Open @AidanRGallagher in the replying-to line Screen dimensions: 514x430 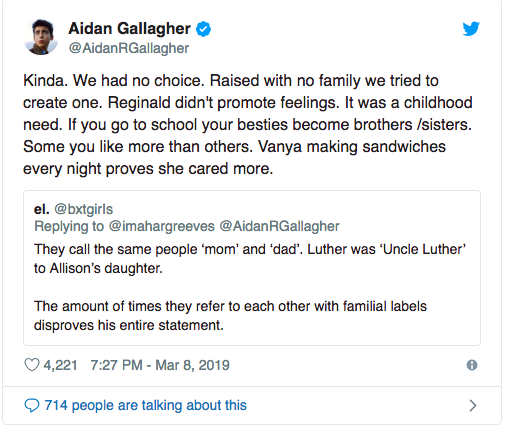point(279,226)
